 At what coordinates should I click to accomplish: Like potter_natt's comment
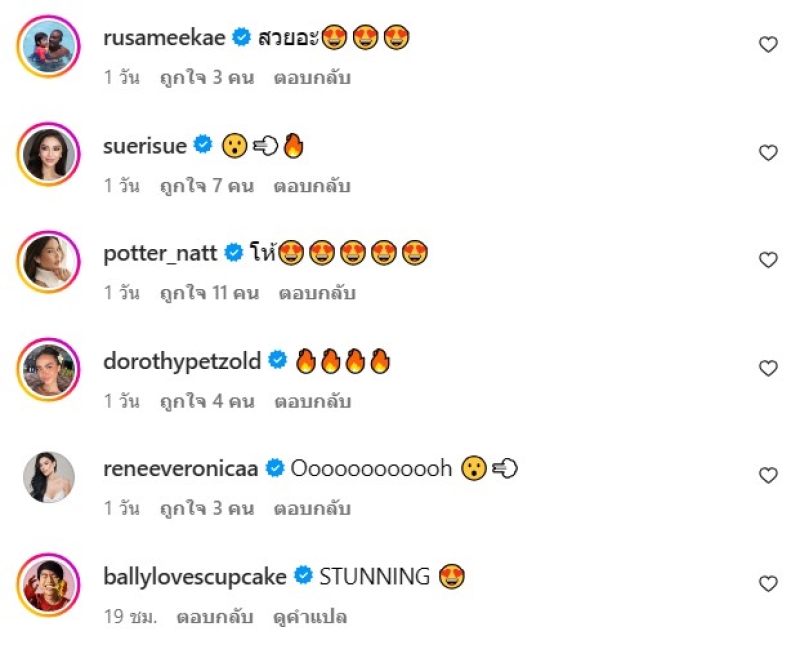pyautogui.click(x=768, y=260)
